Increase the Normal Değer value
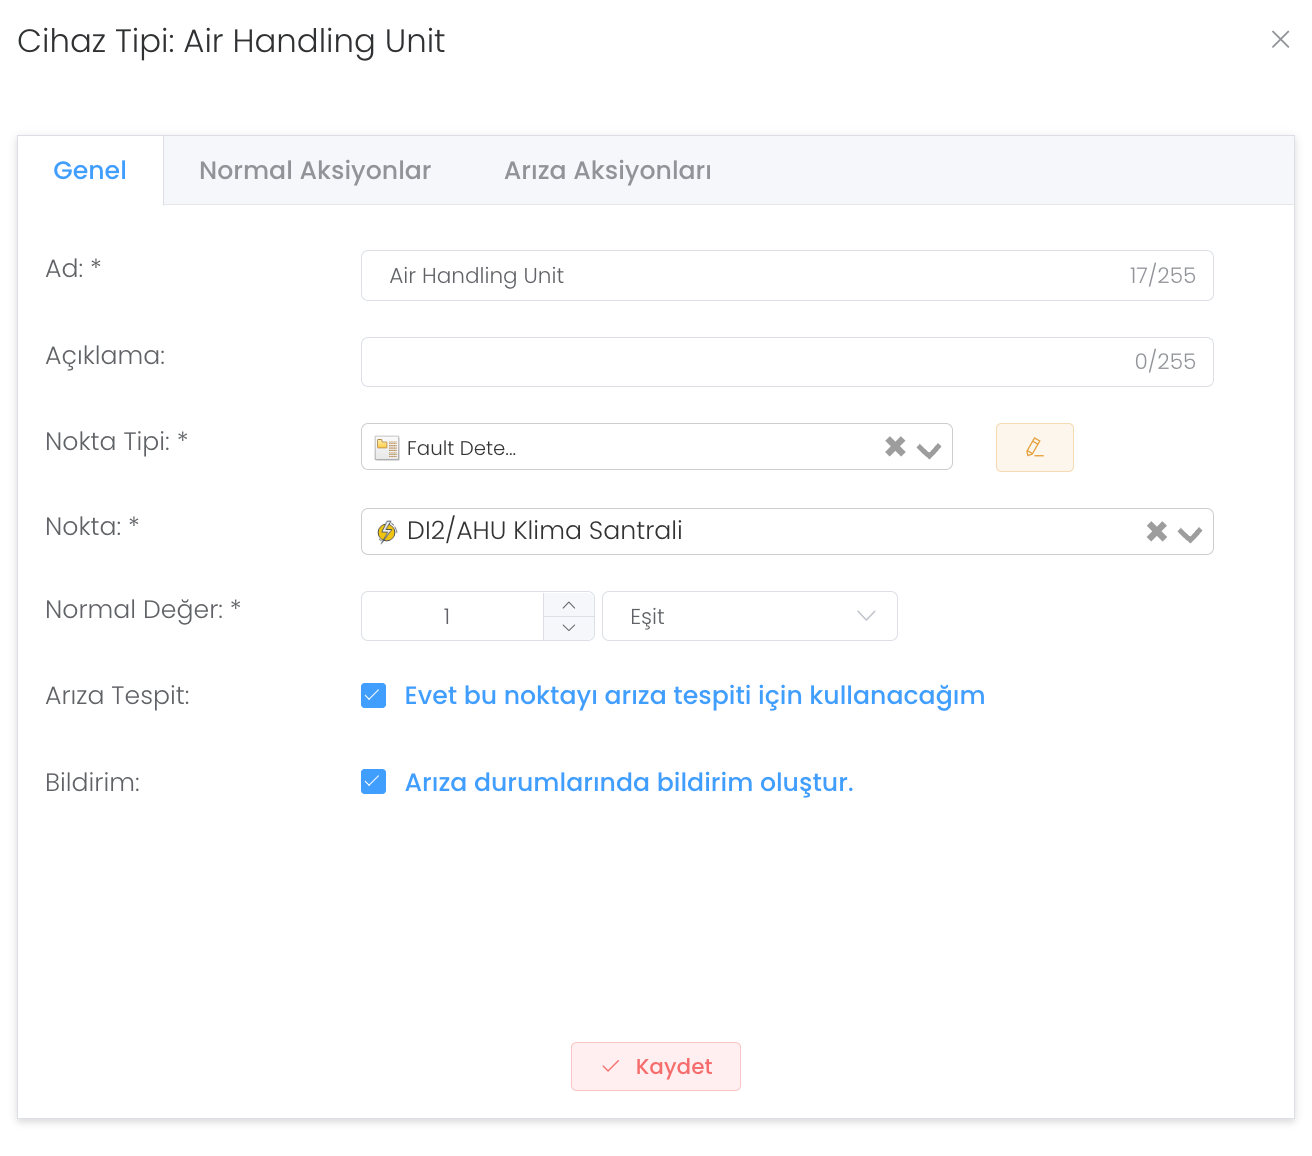This screenshot has width=1312, height=1156. click(x=569, y=605)
